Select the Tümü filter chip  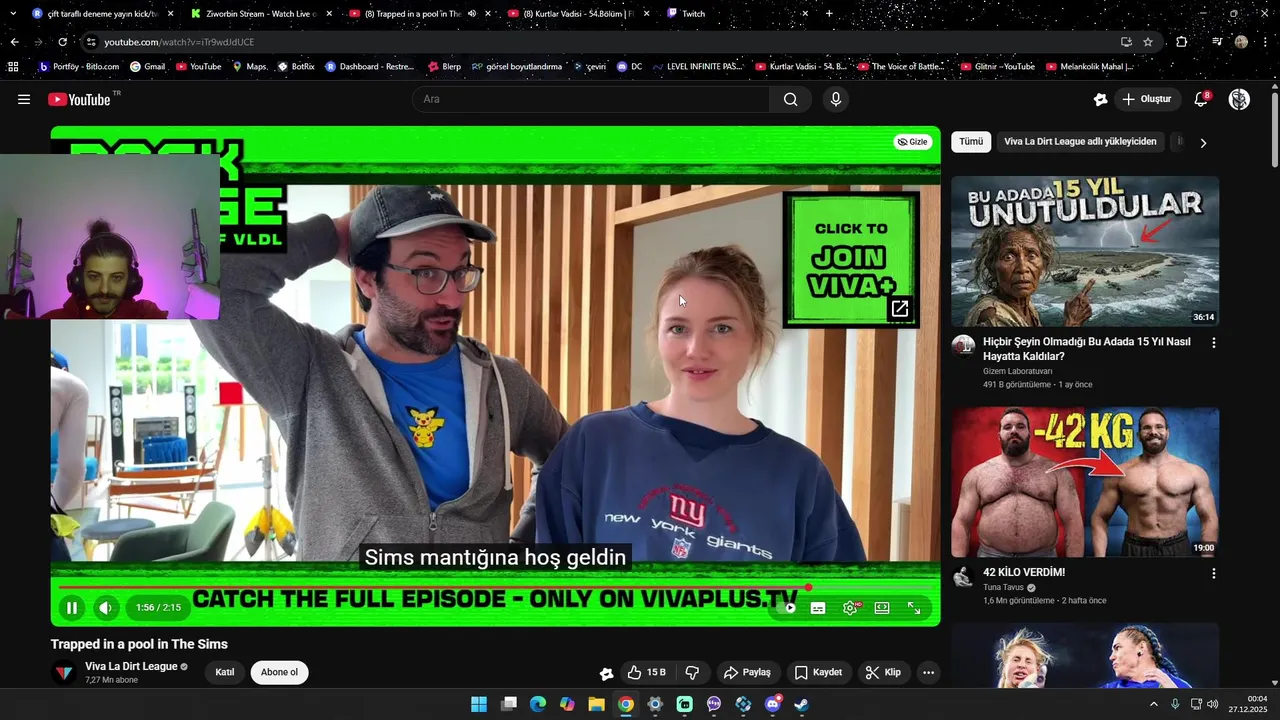click(971, 142)
